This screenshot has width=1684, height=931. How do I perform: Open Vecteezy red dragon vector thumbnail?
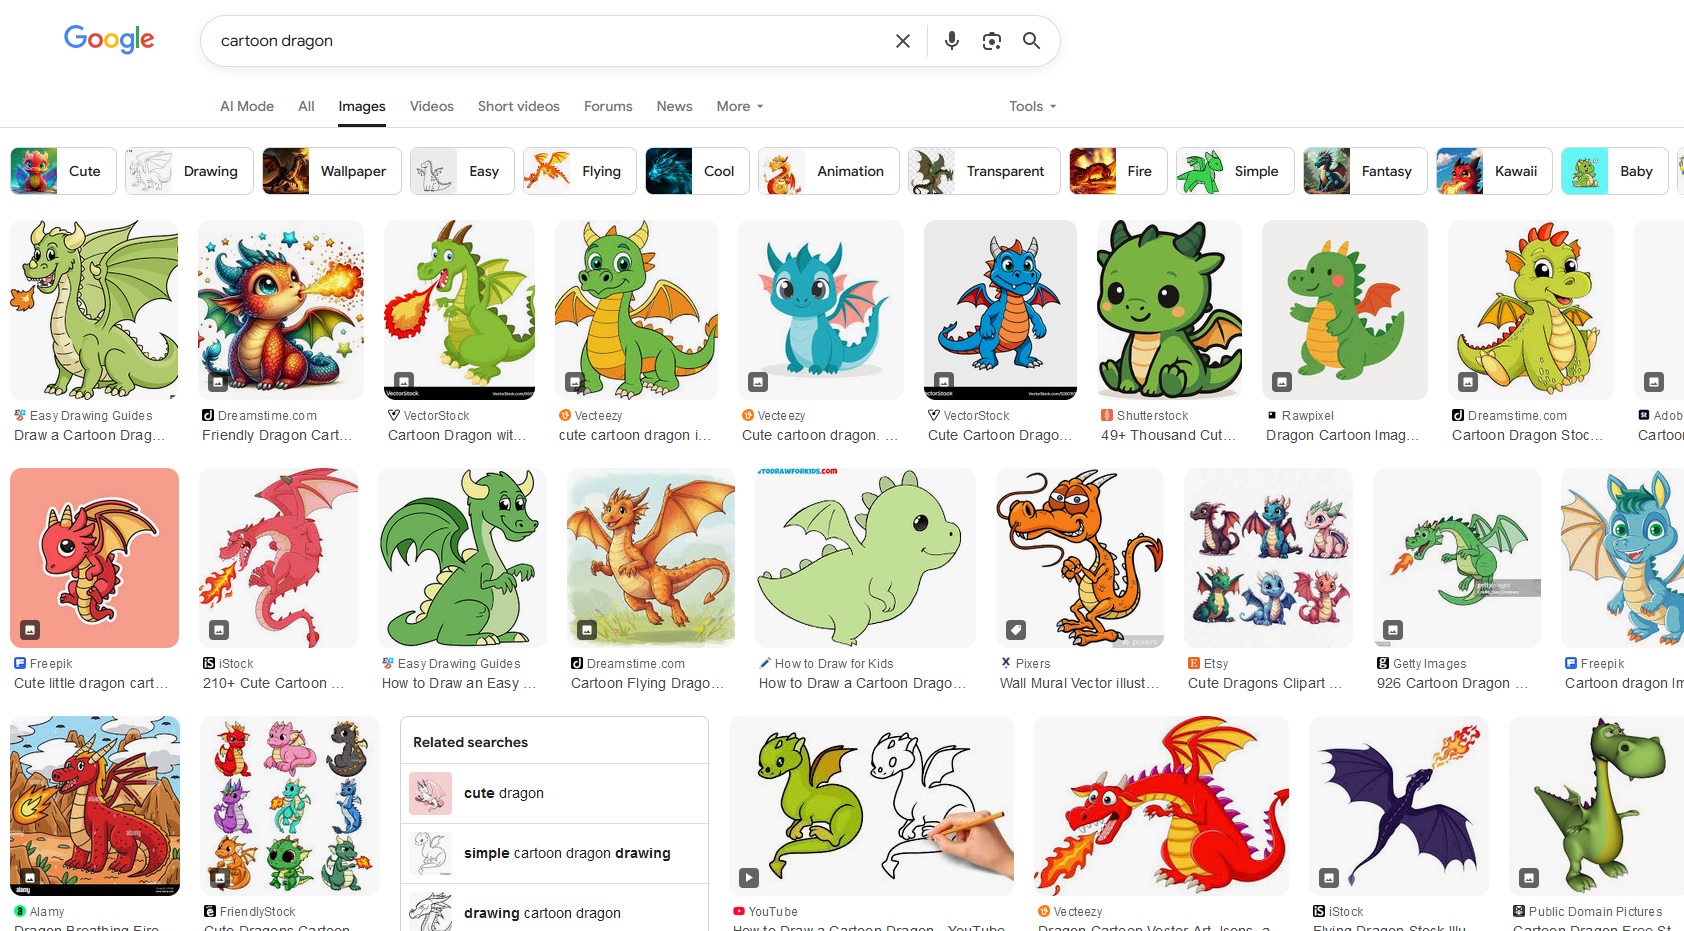click(1162, 806)
